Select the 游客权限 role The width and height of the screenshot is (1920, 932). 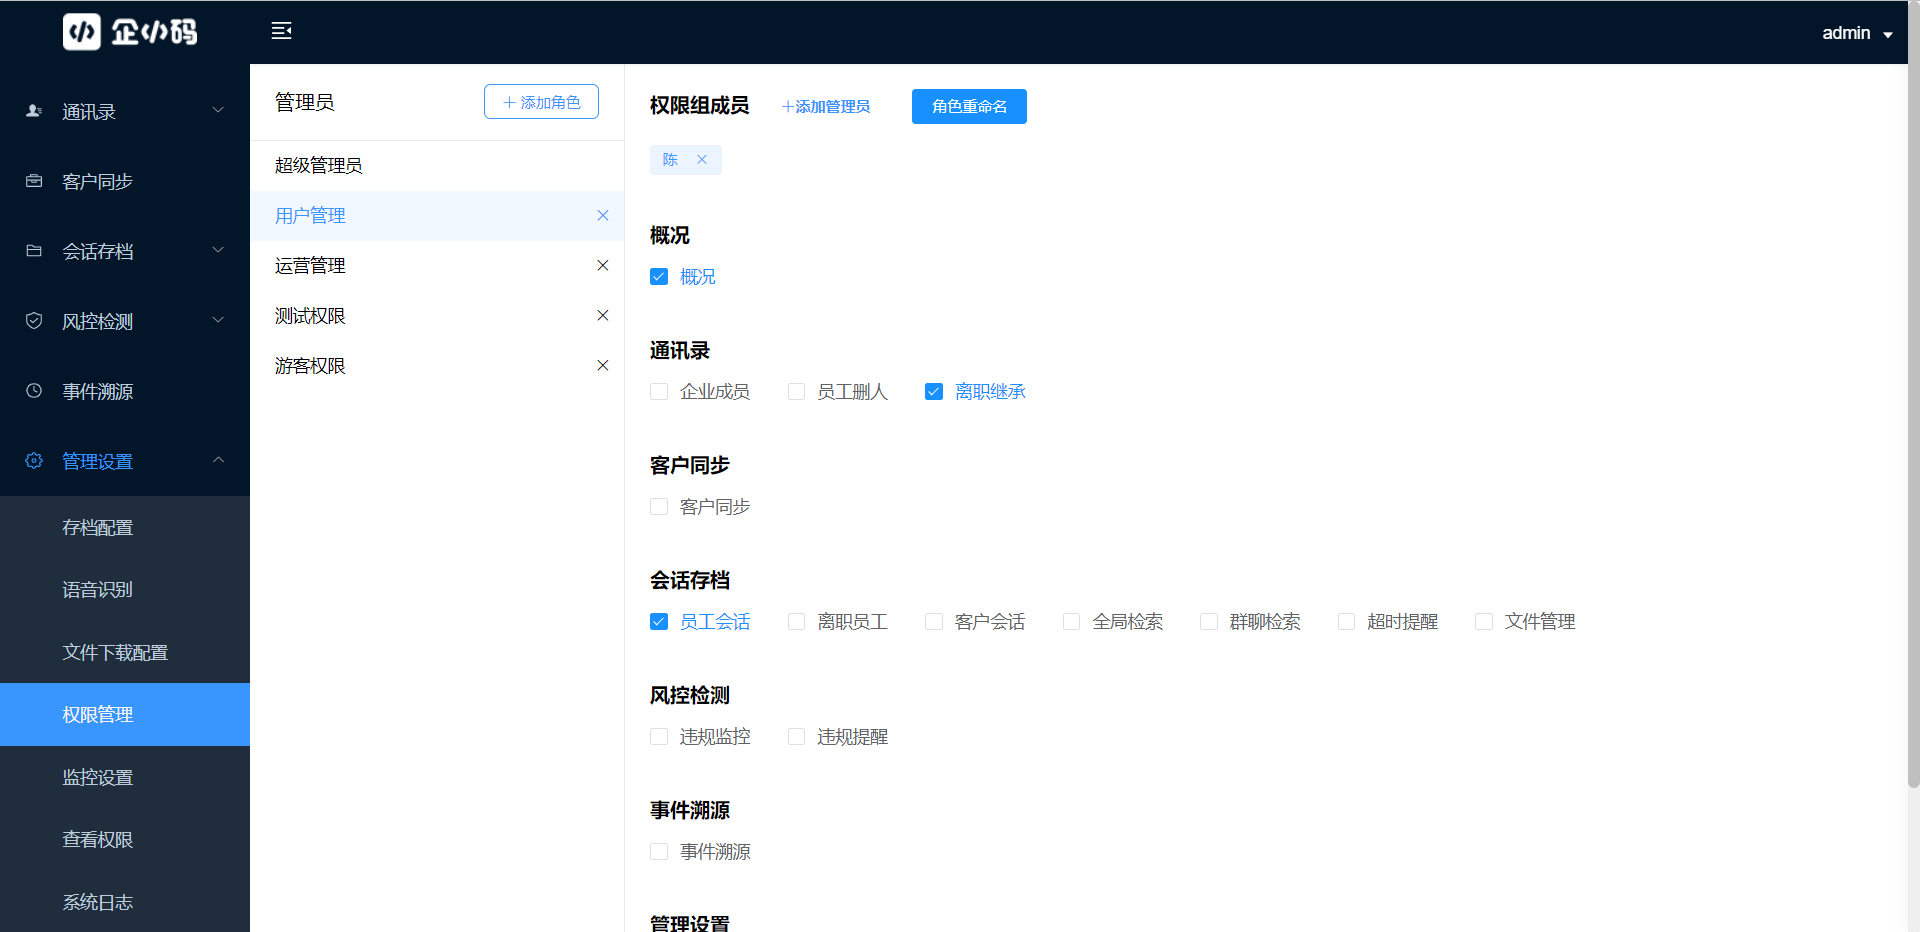pos(437,366)
